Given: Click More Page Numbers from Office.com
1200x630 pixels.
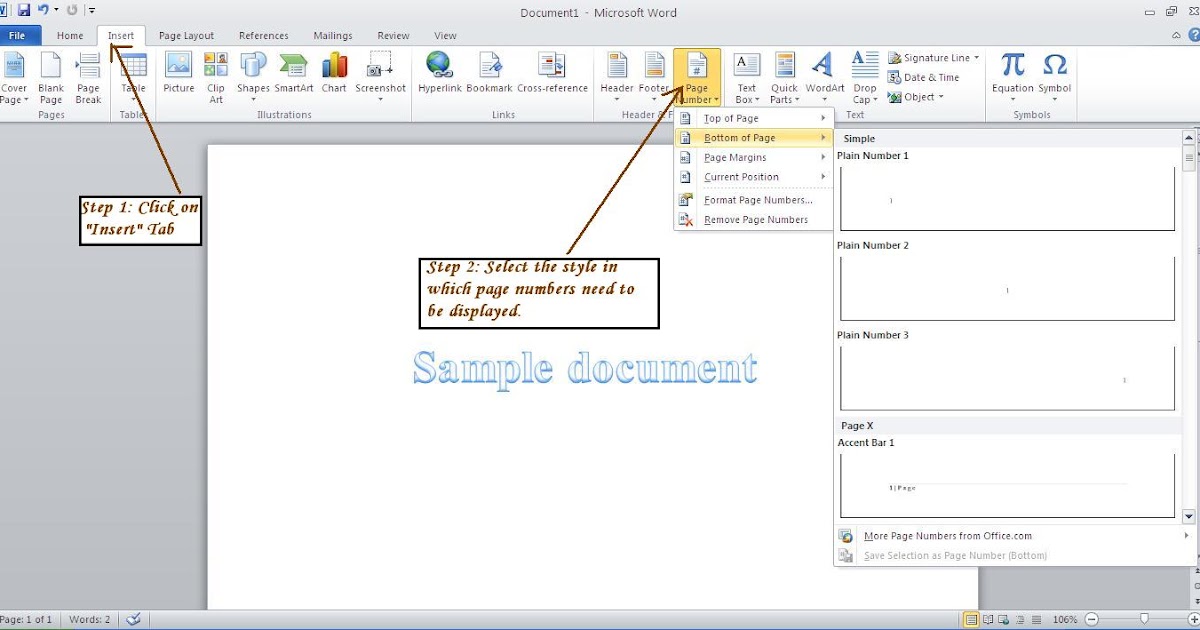Looking at the screenshot, I should coord(949,536).
